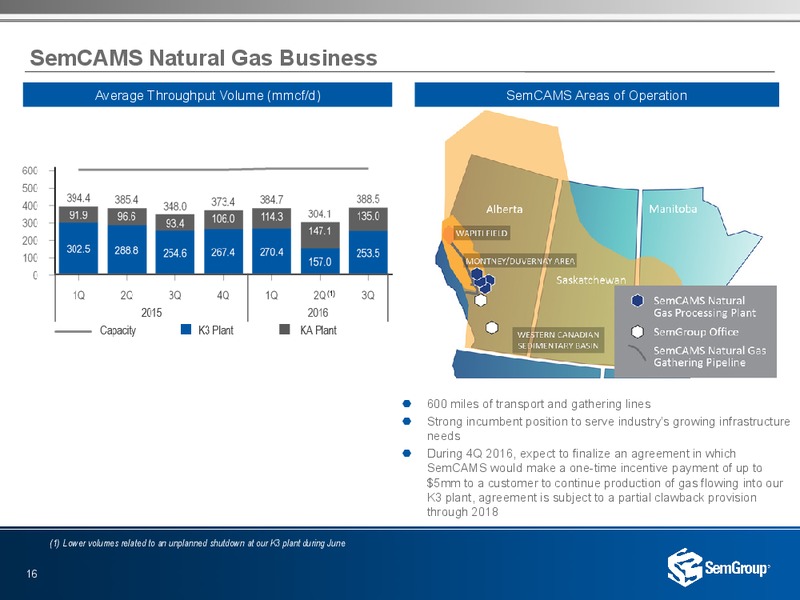
Task: Click footnote about unplanned K3 plant shutdown
Action: tap(197, 543)
